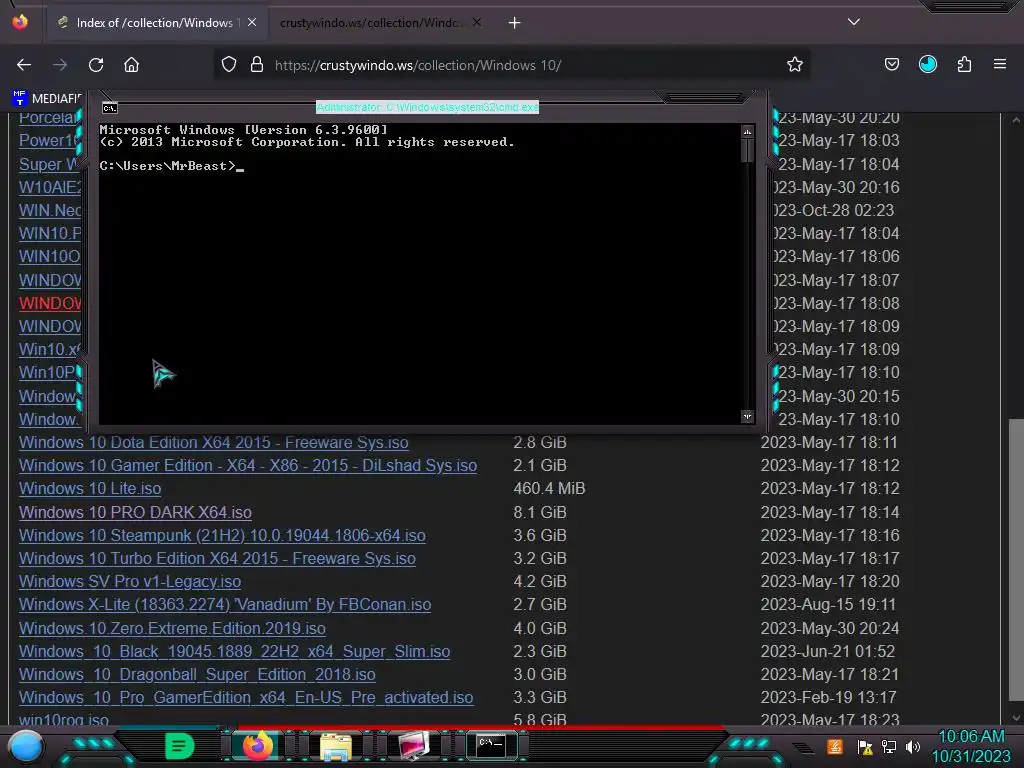Expand the list all tabs chevron

854,22
